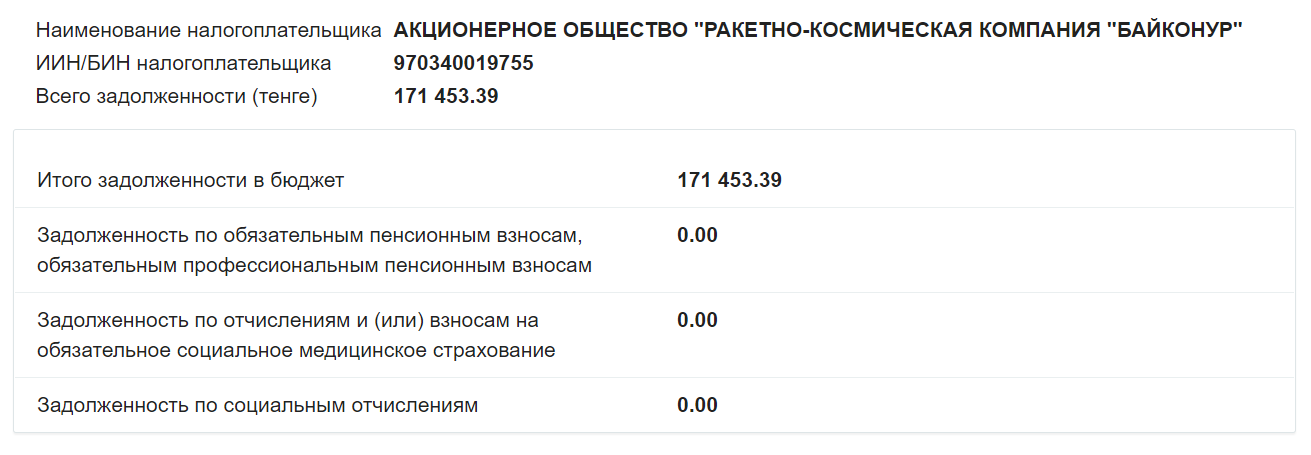Click the total debt amount beside "Всего задолженности"

click(446, 97)
